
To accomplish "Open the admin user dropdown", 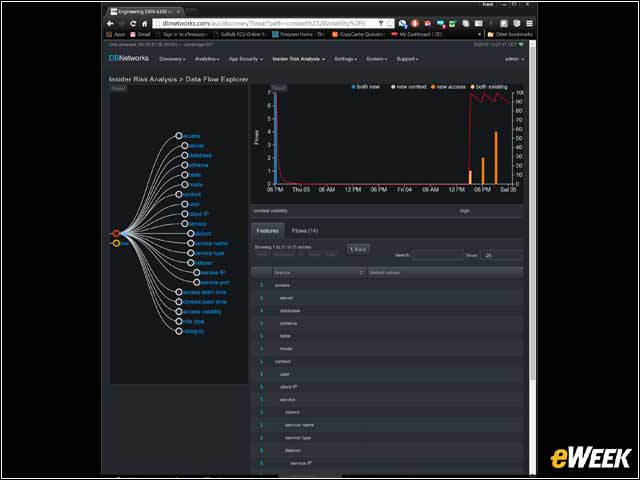I will (x=514, y=59).
